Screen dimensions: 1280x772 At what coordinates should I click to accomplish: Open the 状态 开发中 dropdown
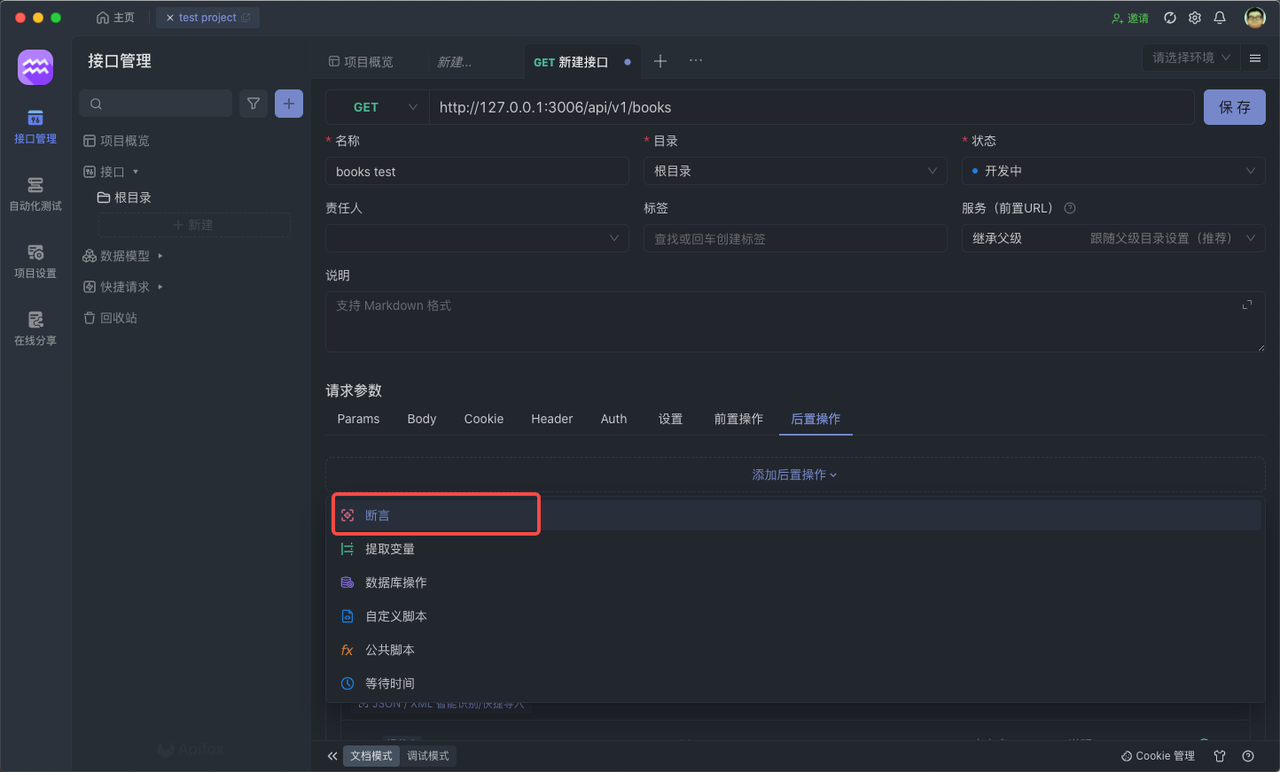click(x=1113, y=171)
